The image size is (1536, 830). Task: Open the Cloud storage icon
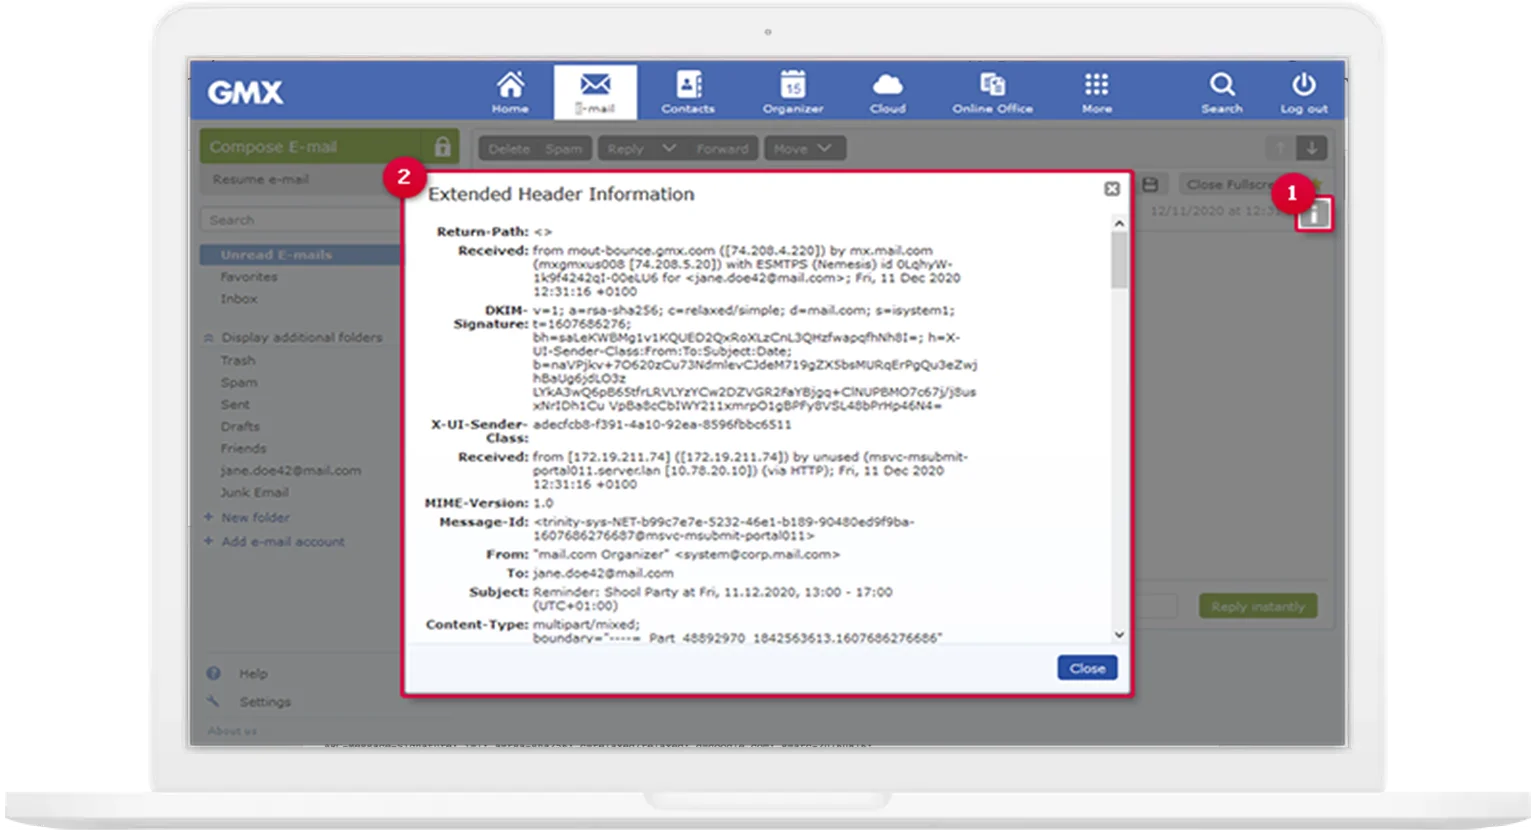887,92
